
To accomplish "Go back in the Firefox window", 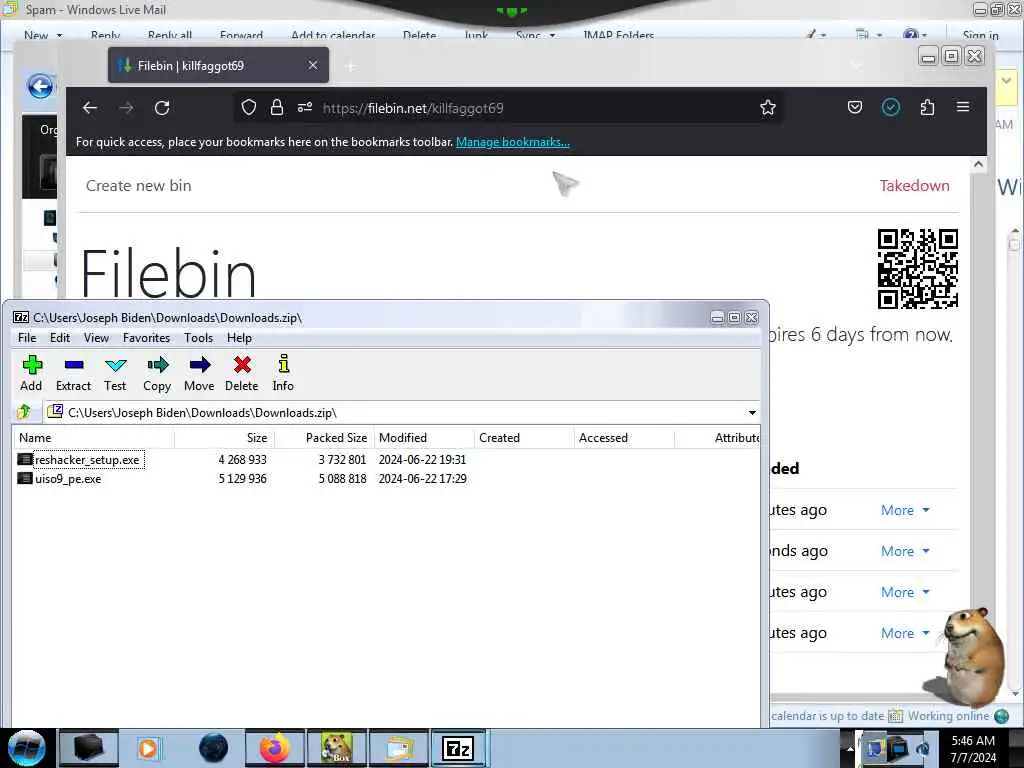I will [90, 108].
